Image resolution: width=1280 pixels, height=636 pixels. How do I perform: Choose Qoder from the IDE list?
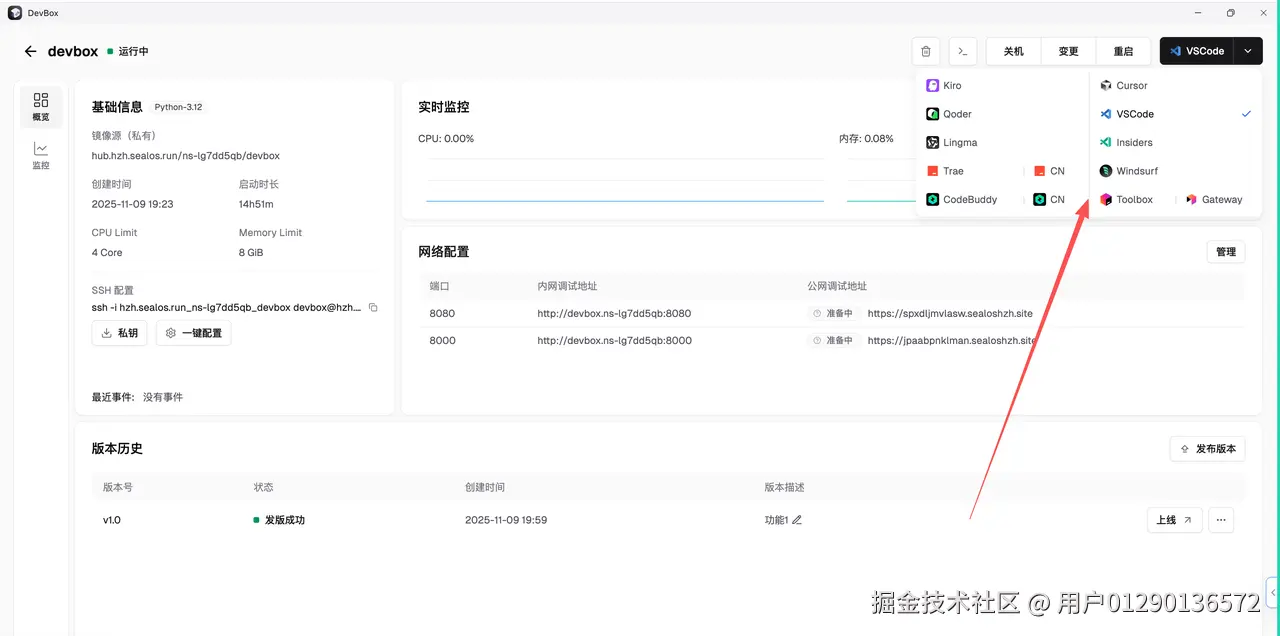(957, 114)
